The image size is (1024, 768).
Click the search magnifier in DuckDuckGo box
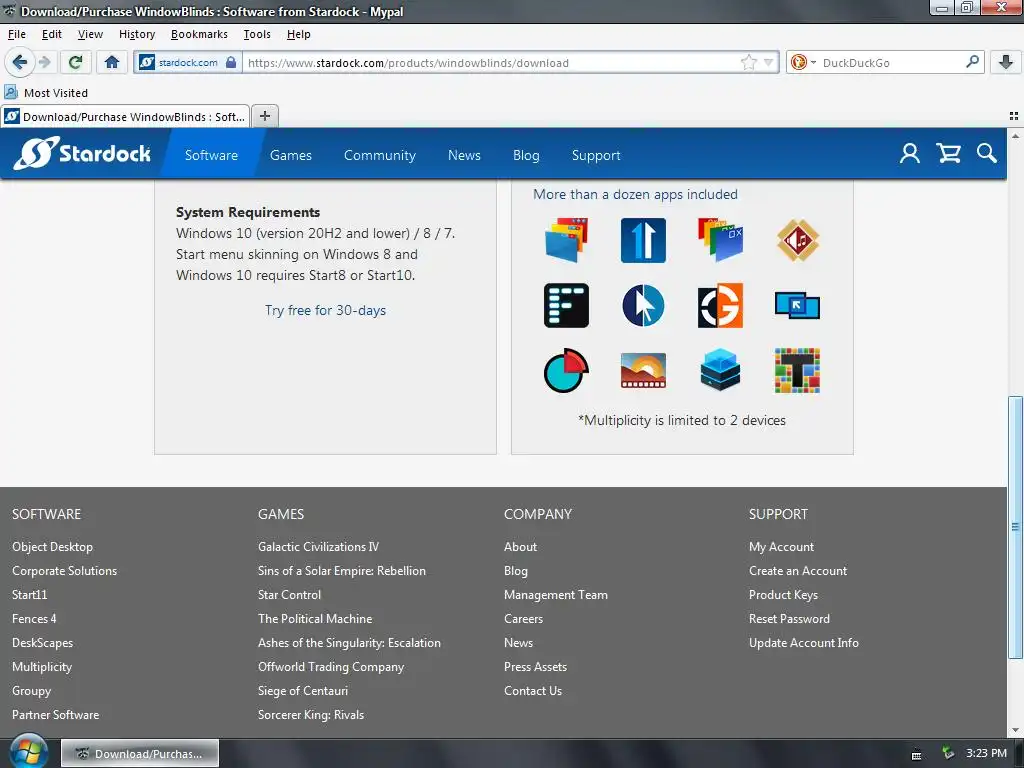point(972,62)
